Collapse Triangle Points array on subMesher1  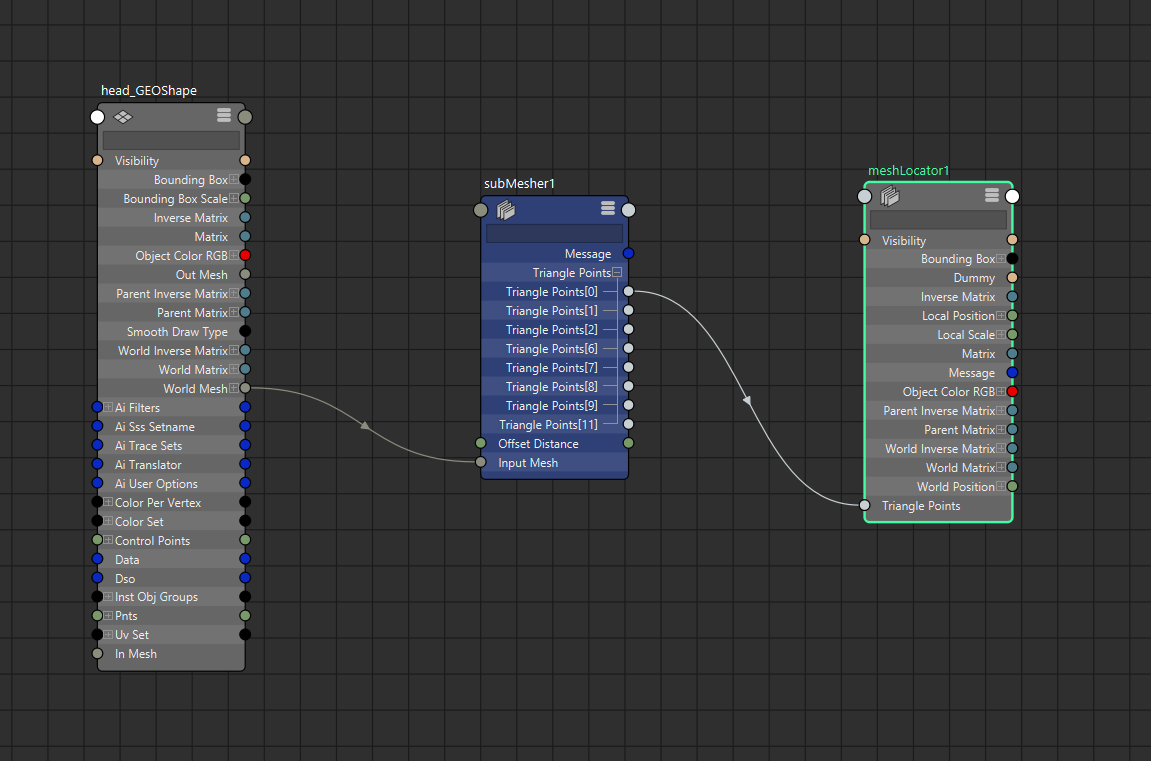pyautogui.click(x=617, y=272)
